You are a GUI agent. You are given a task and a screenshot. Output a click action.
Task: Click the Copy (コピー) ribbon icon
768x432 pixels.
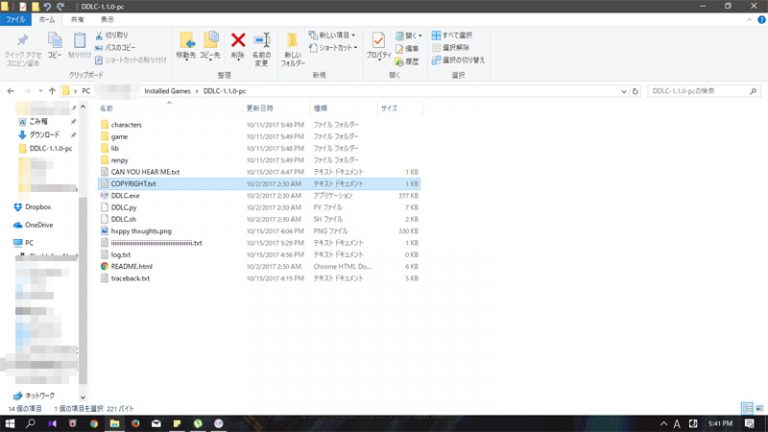[54, 40]
